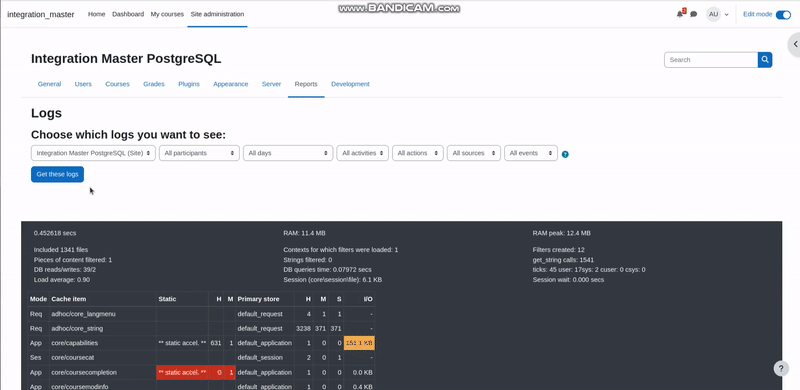Switch to the Development tab
Image resolution: width=800 pixels, height=390 pixels.
click(350, 84)
